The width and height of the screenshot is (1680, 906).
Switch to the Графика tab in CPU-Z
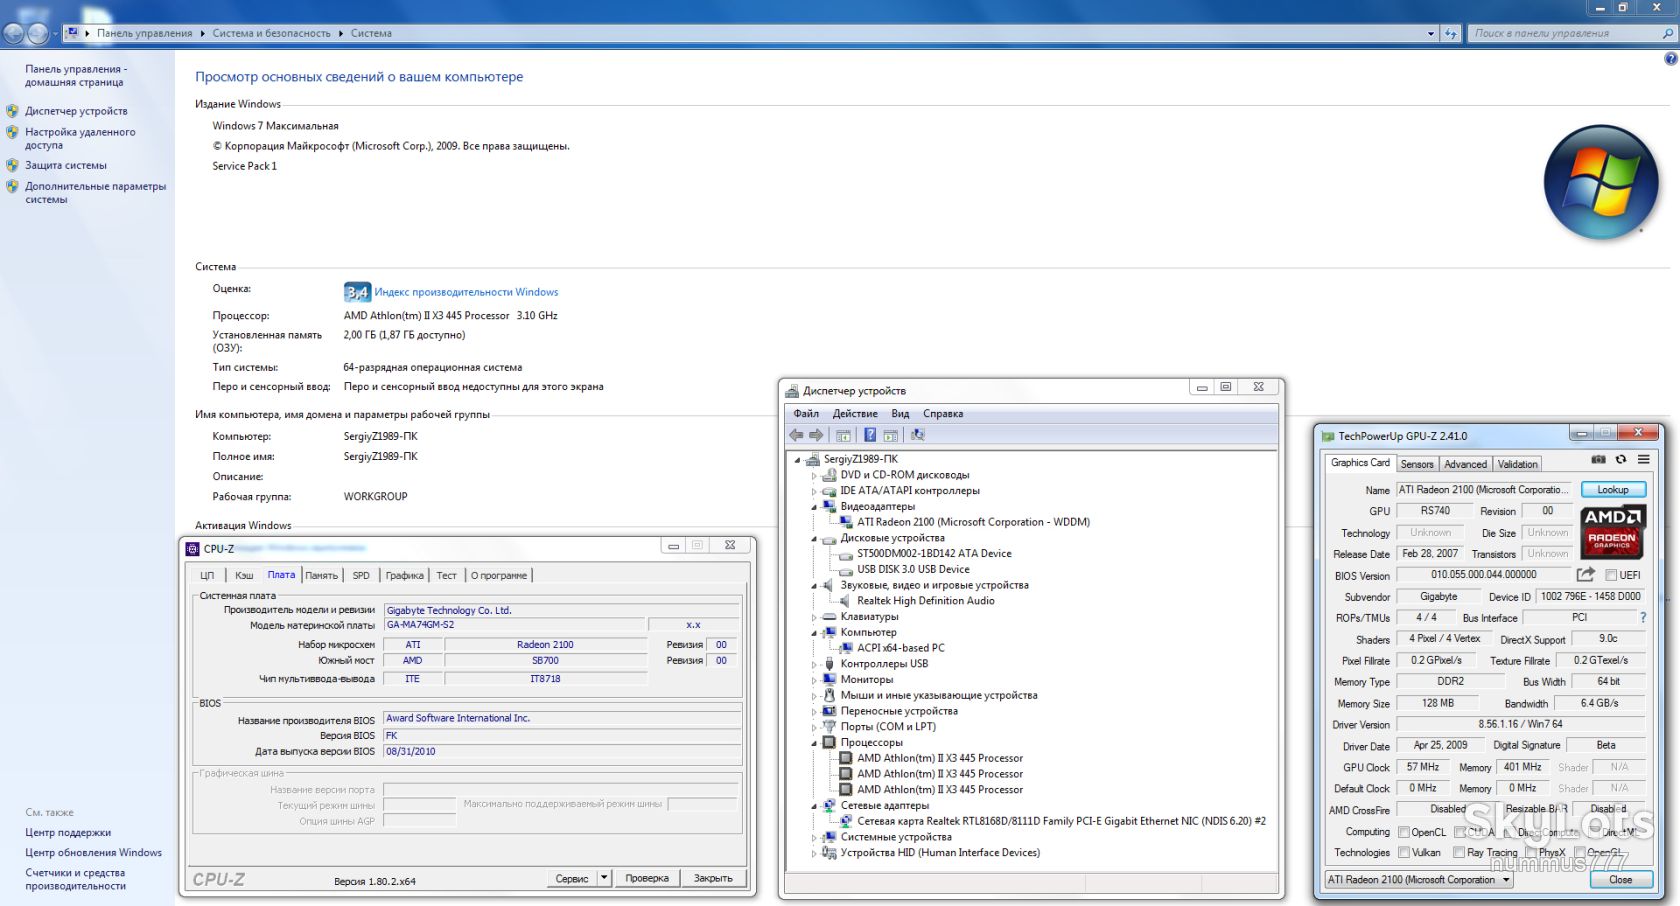tap(405, 575)
